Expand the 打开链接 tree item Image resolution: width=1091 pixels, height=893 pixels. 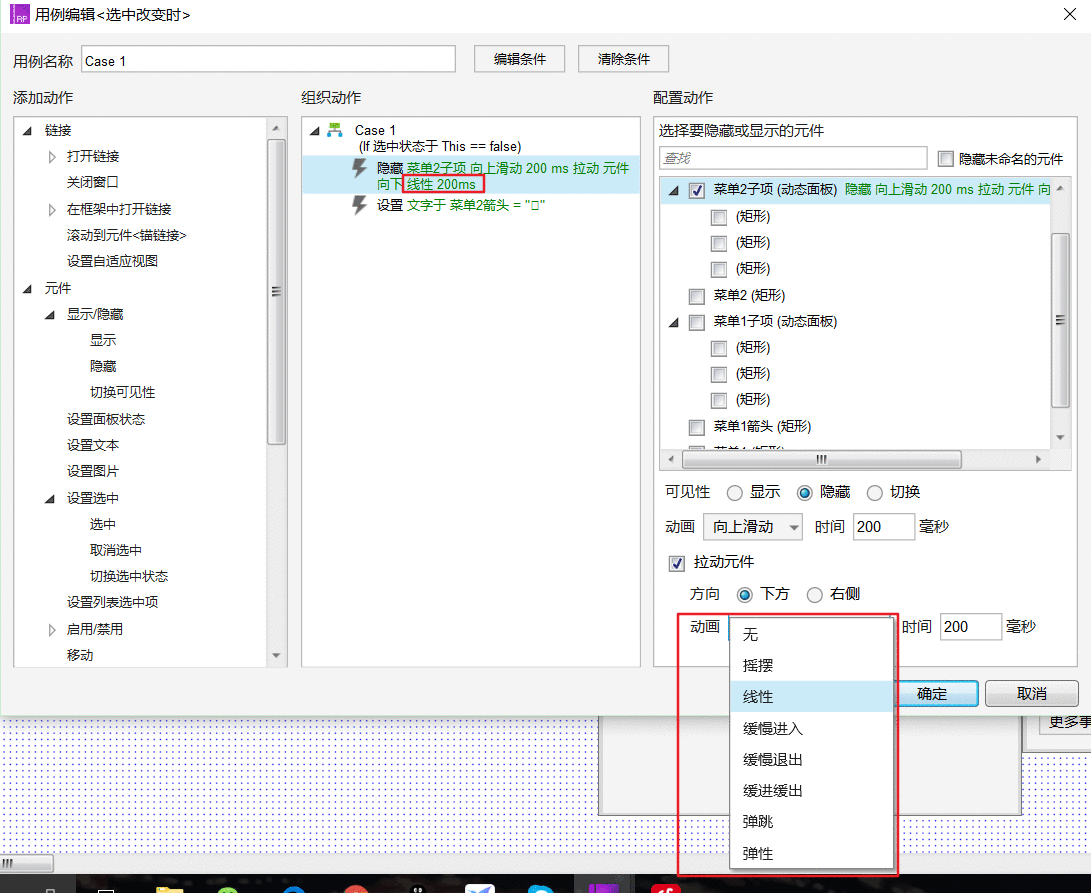point(51,157)
